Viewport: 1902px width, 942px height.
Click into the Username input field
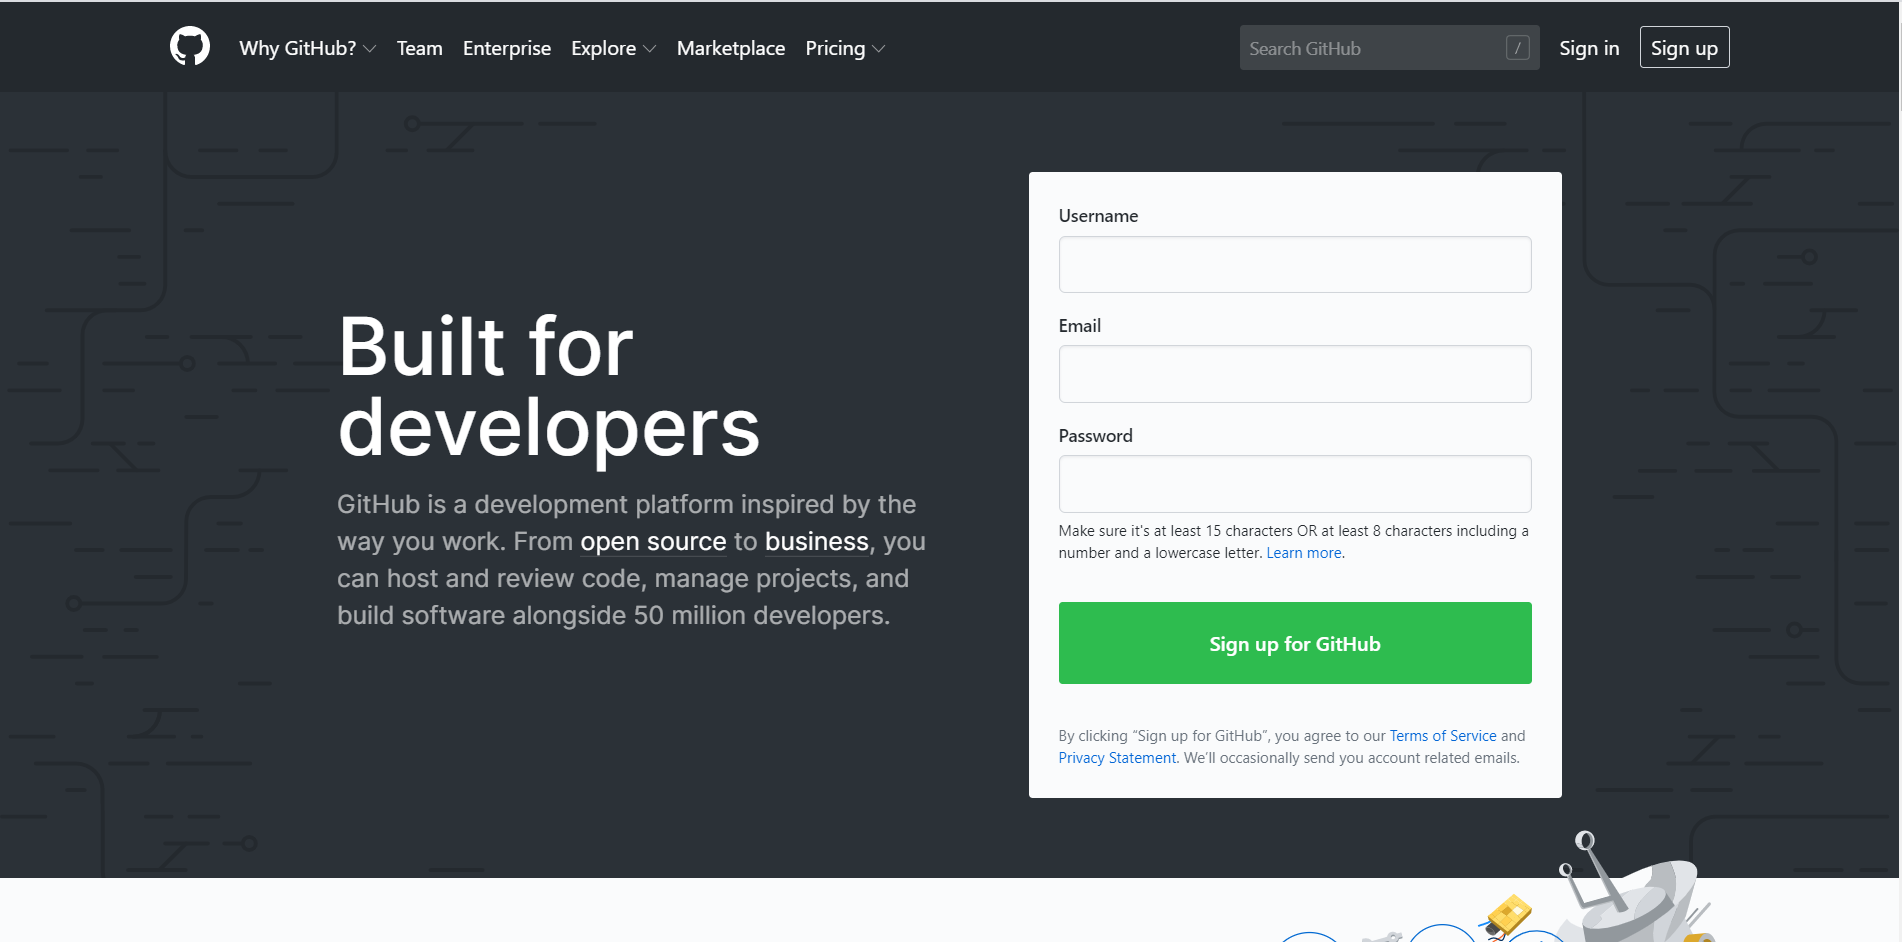[x=1295, y=264]
